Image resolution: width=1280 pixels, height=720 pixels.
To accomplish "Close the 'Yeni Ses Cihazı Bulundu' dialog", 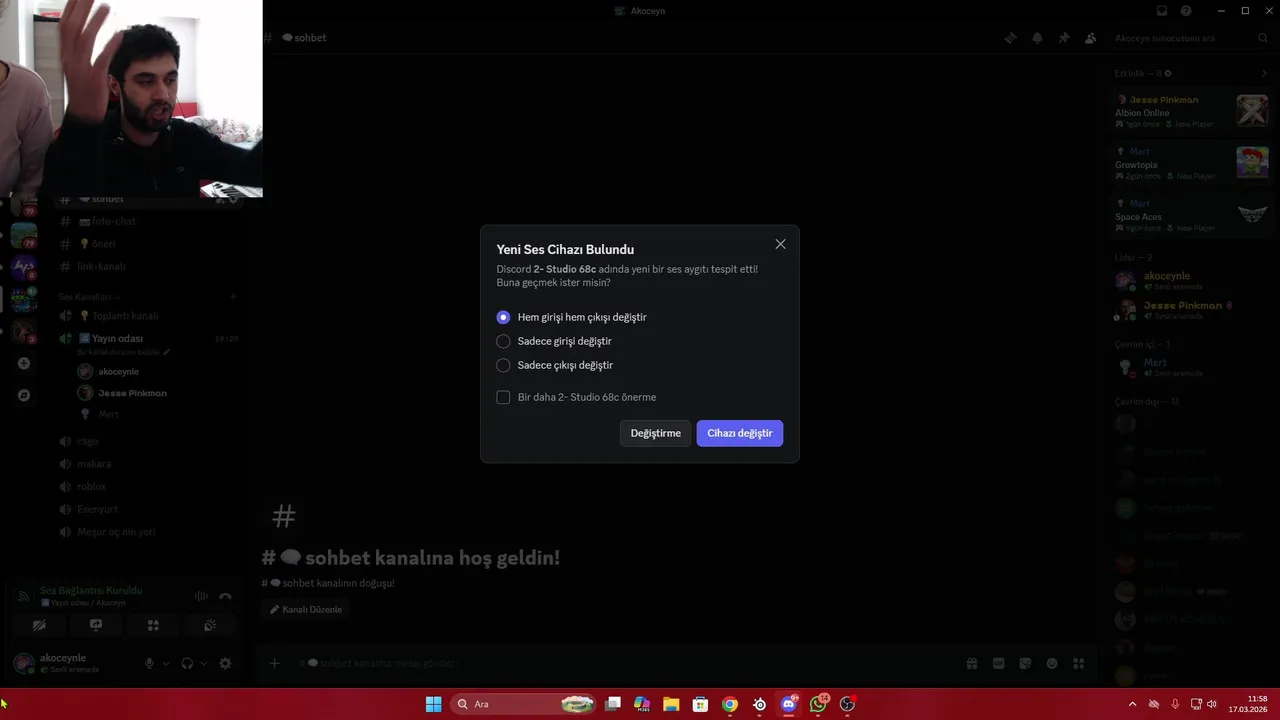I will click(x=780, y=244).
